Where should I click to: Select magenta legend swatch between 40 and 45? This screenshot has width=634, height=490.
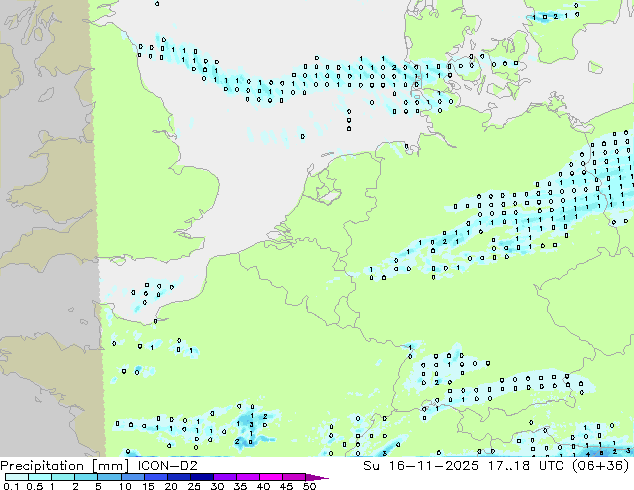(x=271, y=477)
